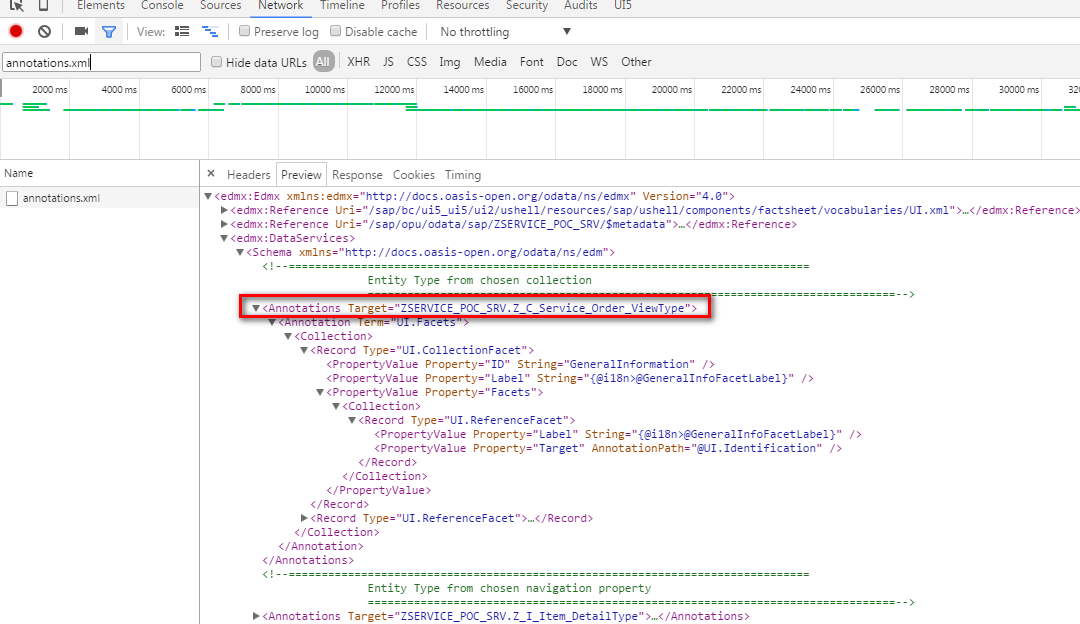Open the Cookies tab
This screenshot has width=1080, height=624.
point(413,175)
